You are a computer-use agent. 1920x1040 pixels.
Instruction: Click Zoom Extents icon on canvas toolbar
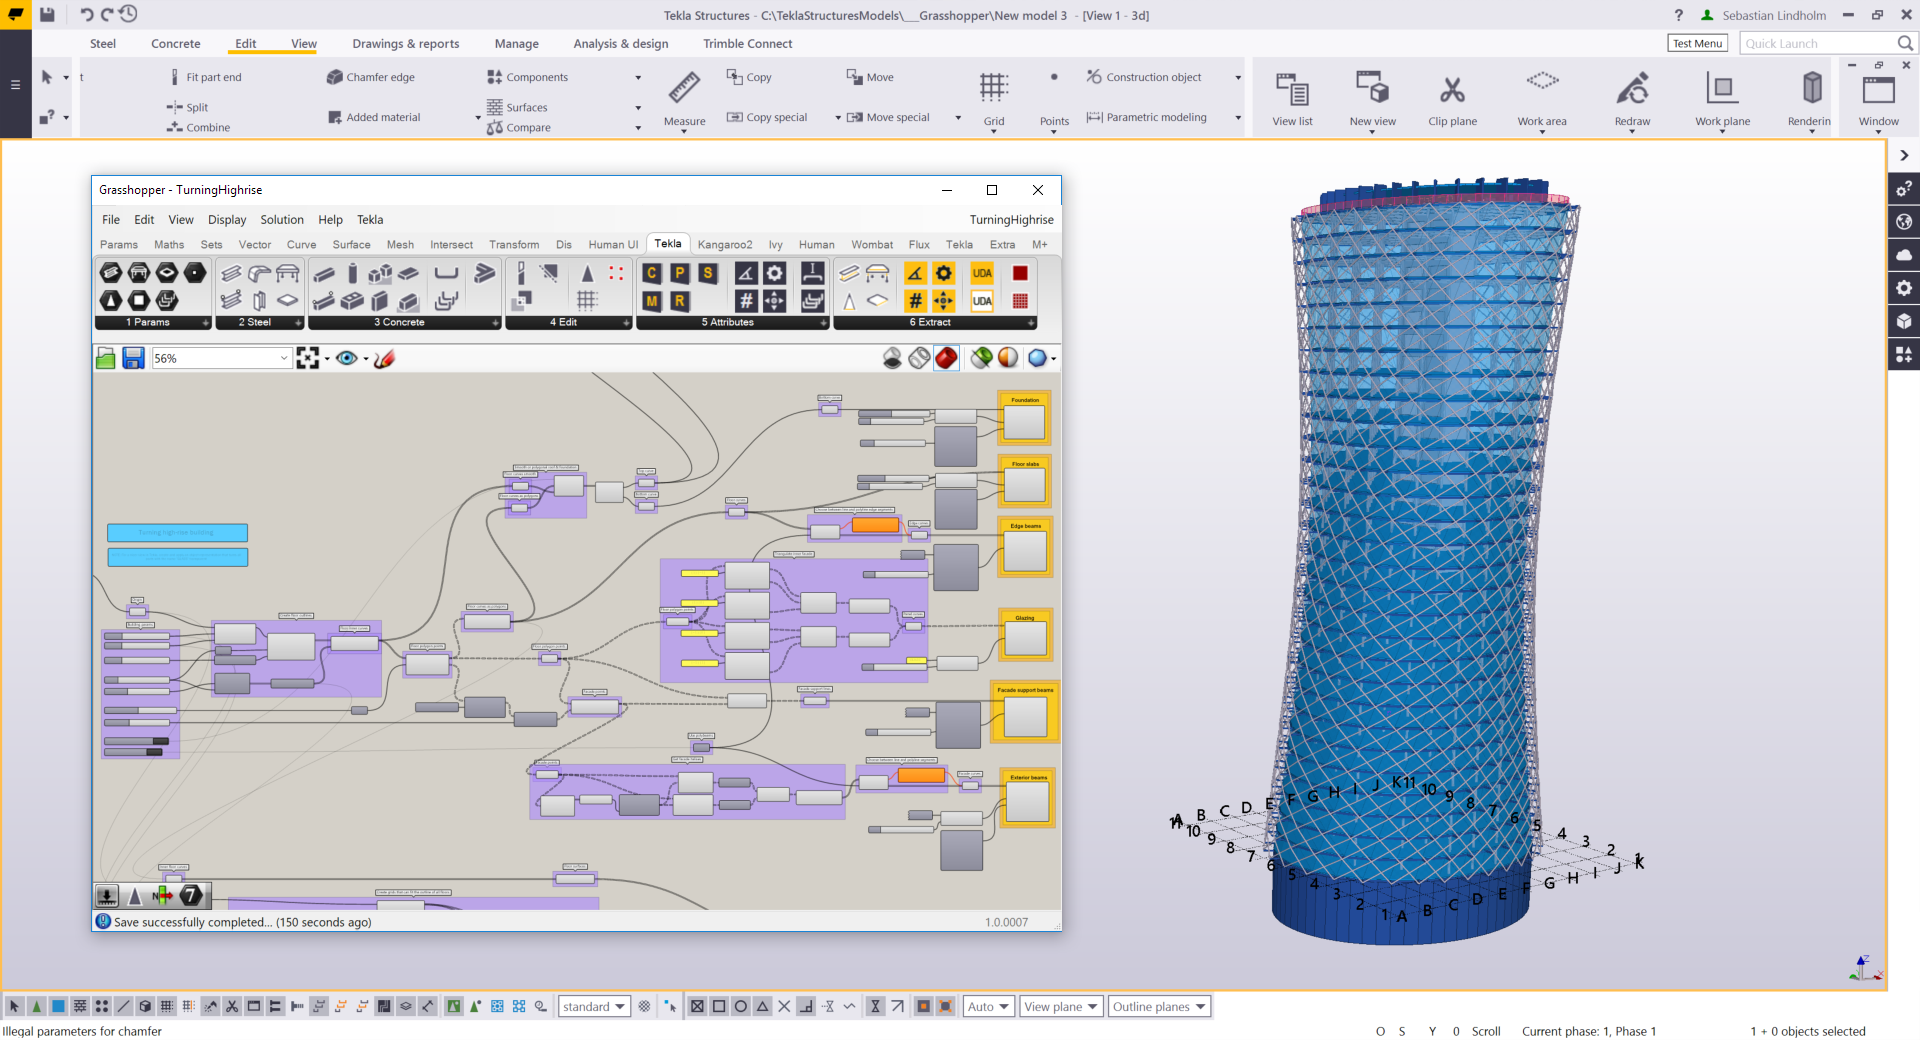pyautogui.click(x=307, y=358)
